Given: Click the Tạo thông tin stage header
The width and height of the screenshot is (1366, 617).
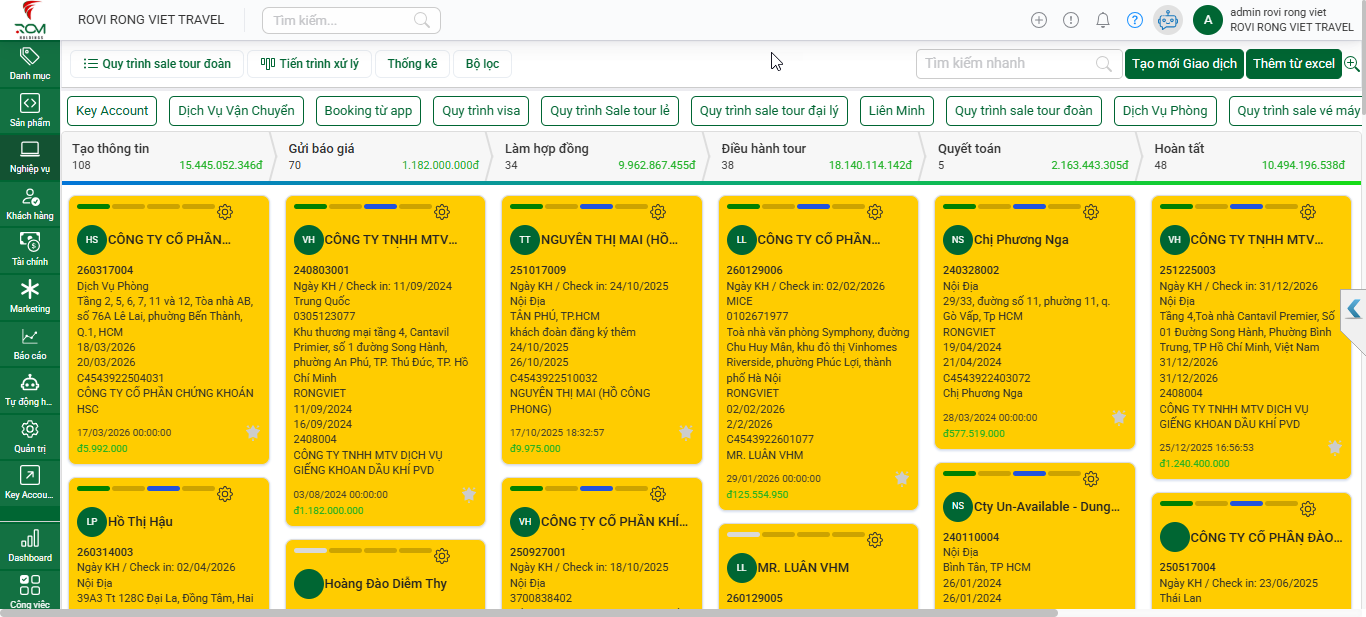Looking at the screenshot, I should pos(167,156).
